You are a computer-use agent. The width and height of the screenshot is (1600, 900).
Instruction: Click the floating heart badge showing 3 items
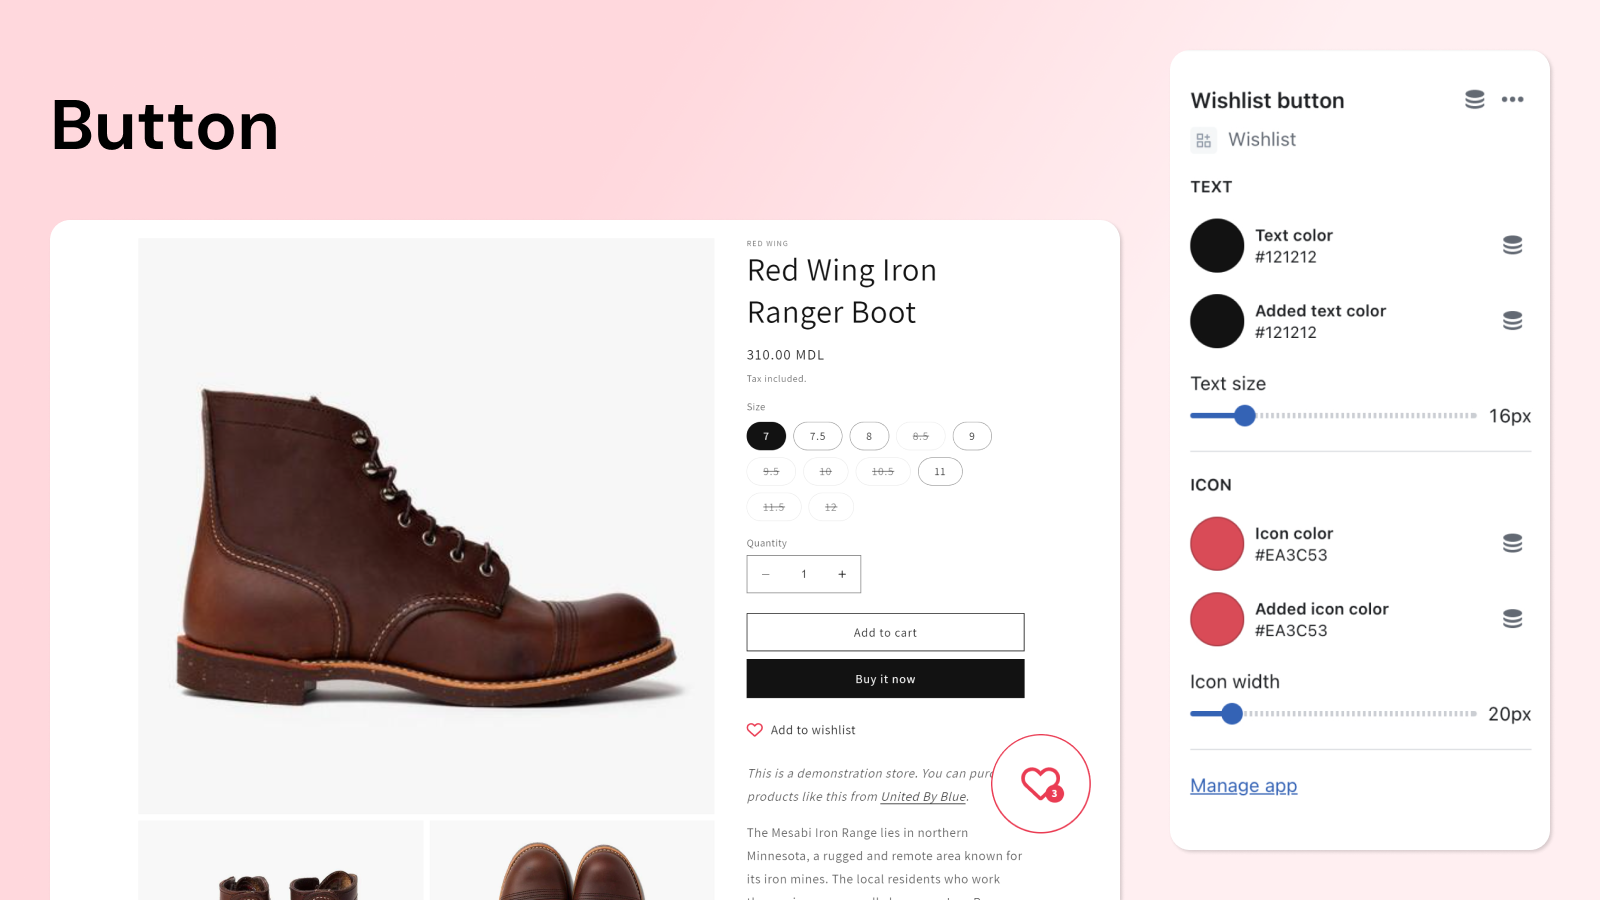coord(1041,784)
